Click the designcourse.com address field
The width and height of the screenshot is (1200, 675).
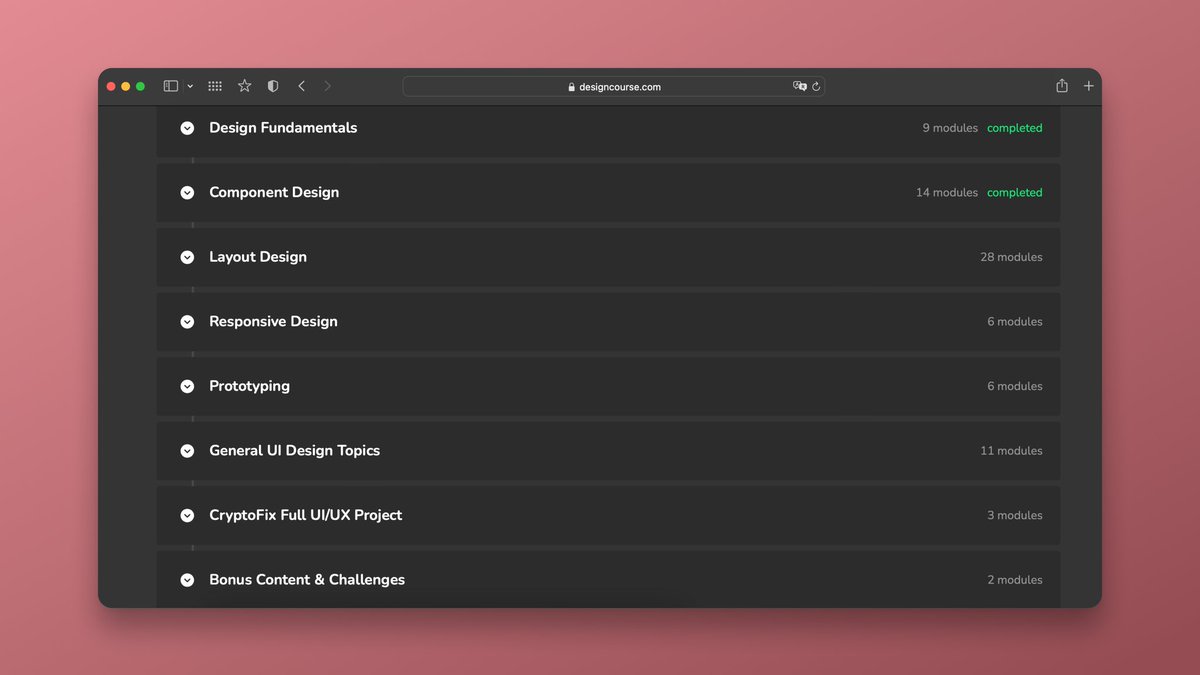(x=614, y=86)
